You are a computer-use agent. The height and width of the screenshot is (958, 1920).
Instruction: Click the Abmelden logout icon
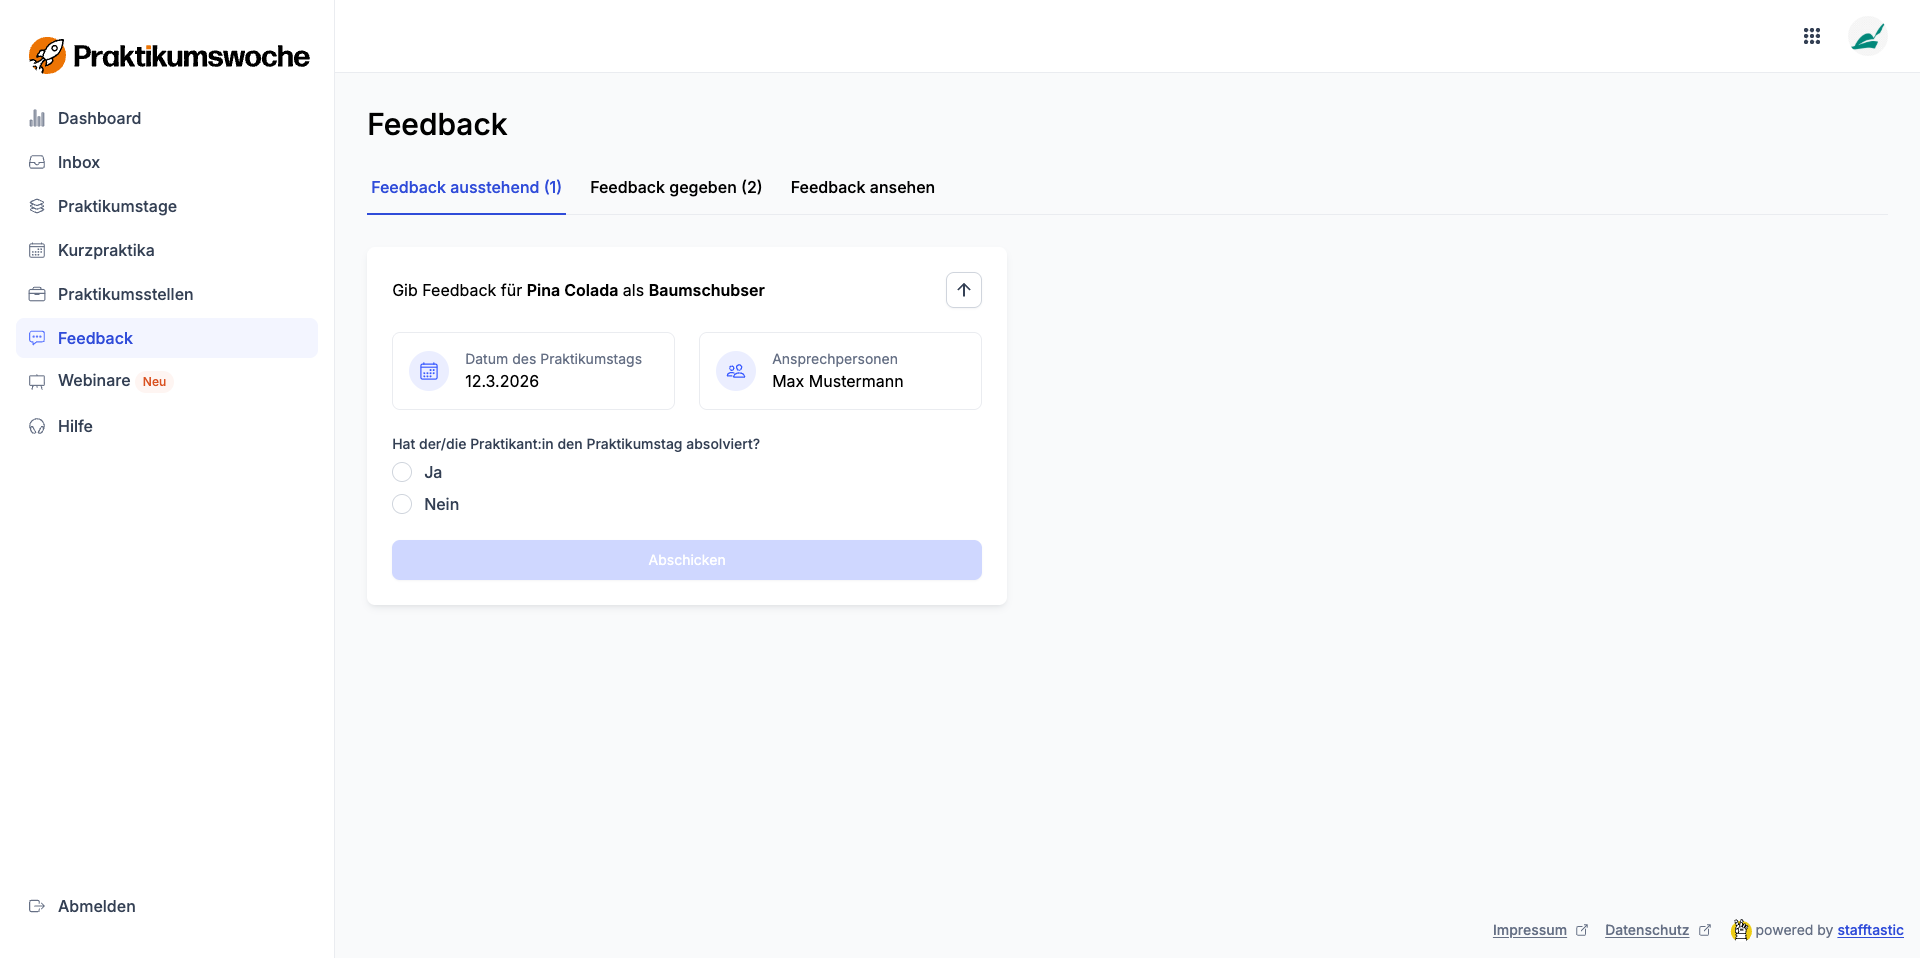coord(37,906)
